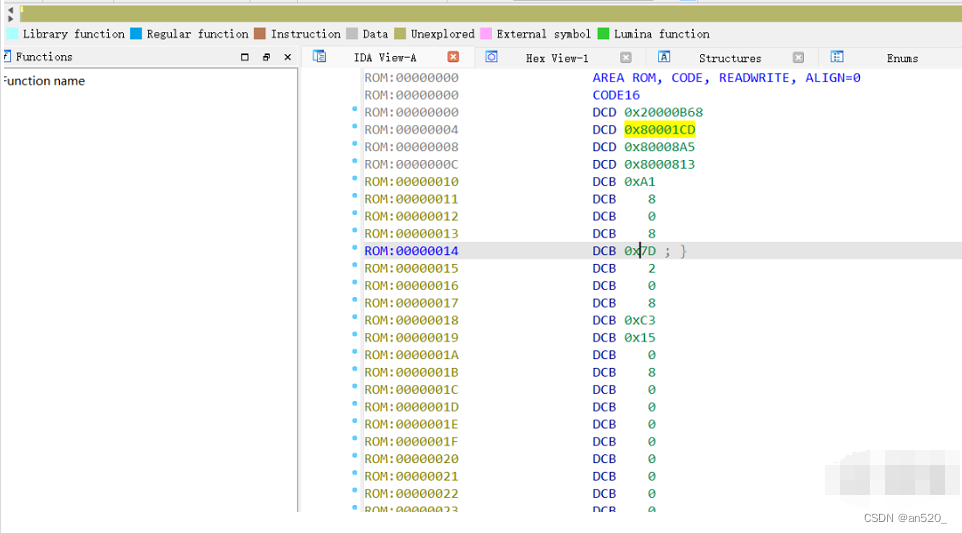This screenshot has width=962, height=533.
Task: Click the Regular function color swatch
Action: click(x=136, y=34)
